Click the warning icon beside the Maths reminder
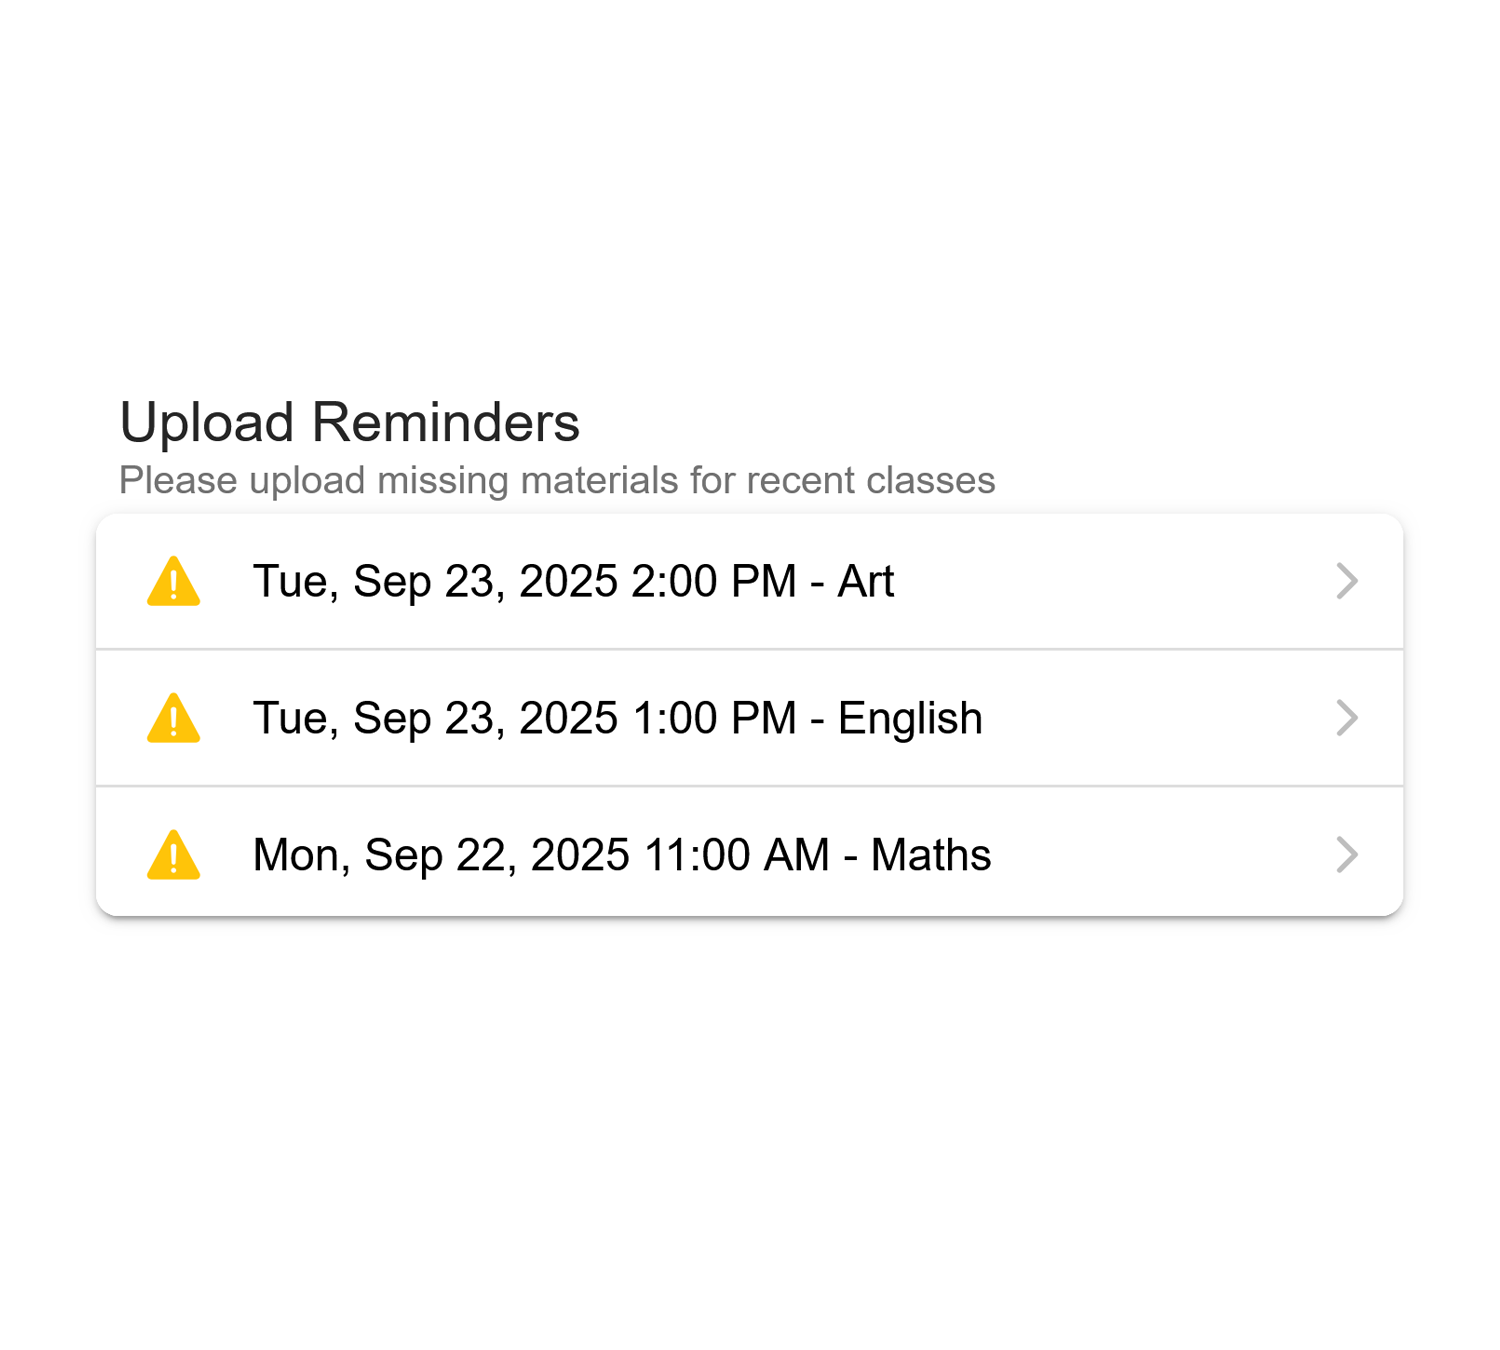 click(x=175, y=854)
